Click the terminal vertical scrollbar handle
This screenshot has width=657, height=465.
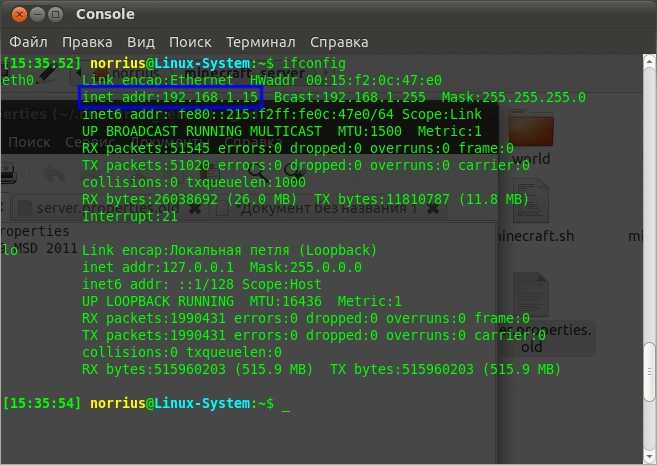(649, 372)
